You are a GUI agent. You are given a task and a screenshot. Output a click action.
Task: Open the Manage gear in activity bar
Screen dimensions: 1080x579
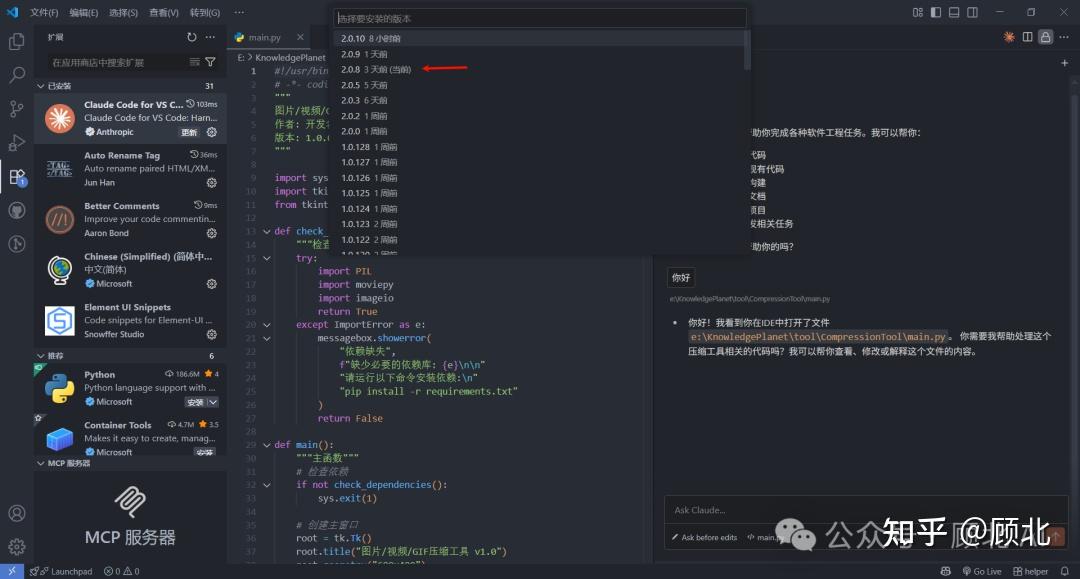[x=17, y=547]
